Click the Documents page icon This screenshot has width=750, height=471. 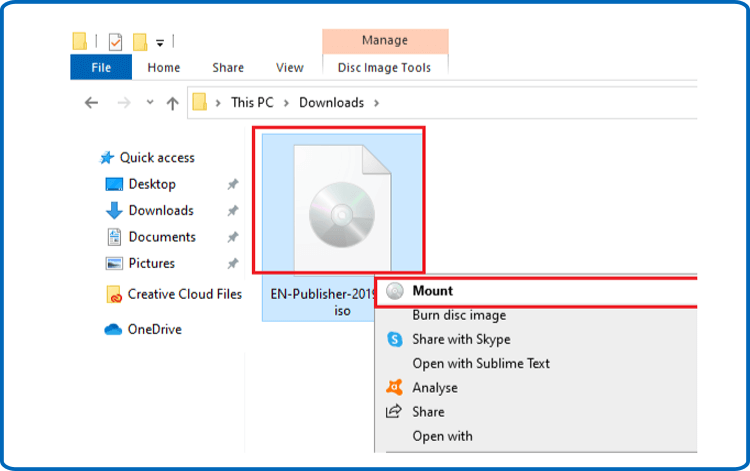pos(114,237)
